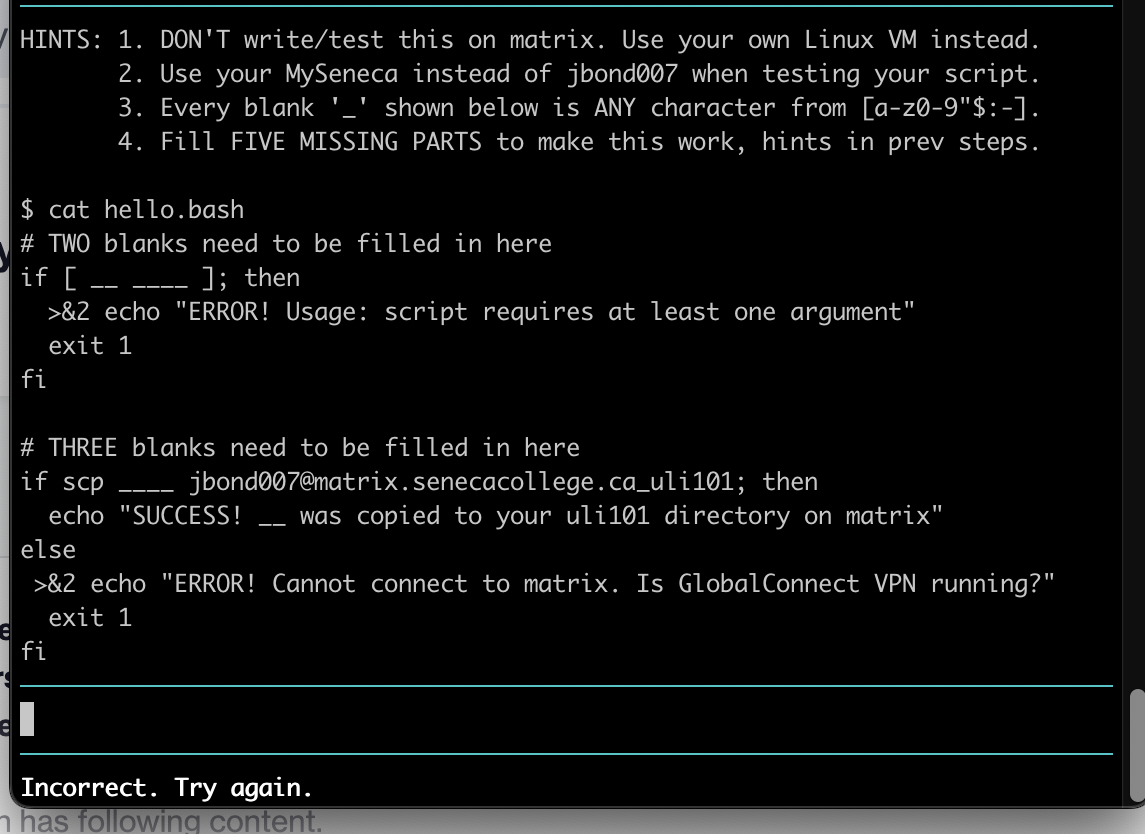Click the final 'fi' keyword

(x=34, y=651)
